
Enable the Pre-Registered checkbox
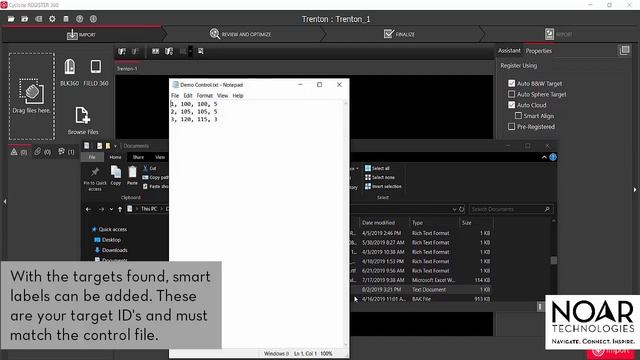pyautogui.click(x=511, y=127)
